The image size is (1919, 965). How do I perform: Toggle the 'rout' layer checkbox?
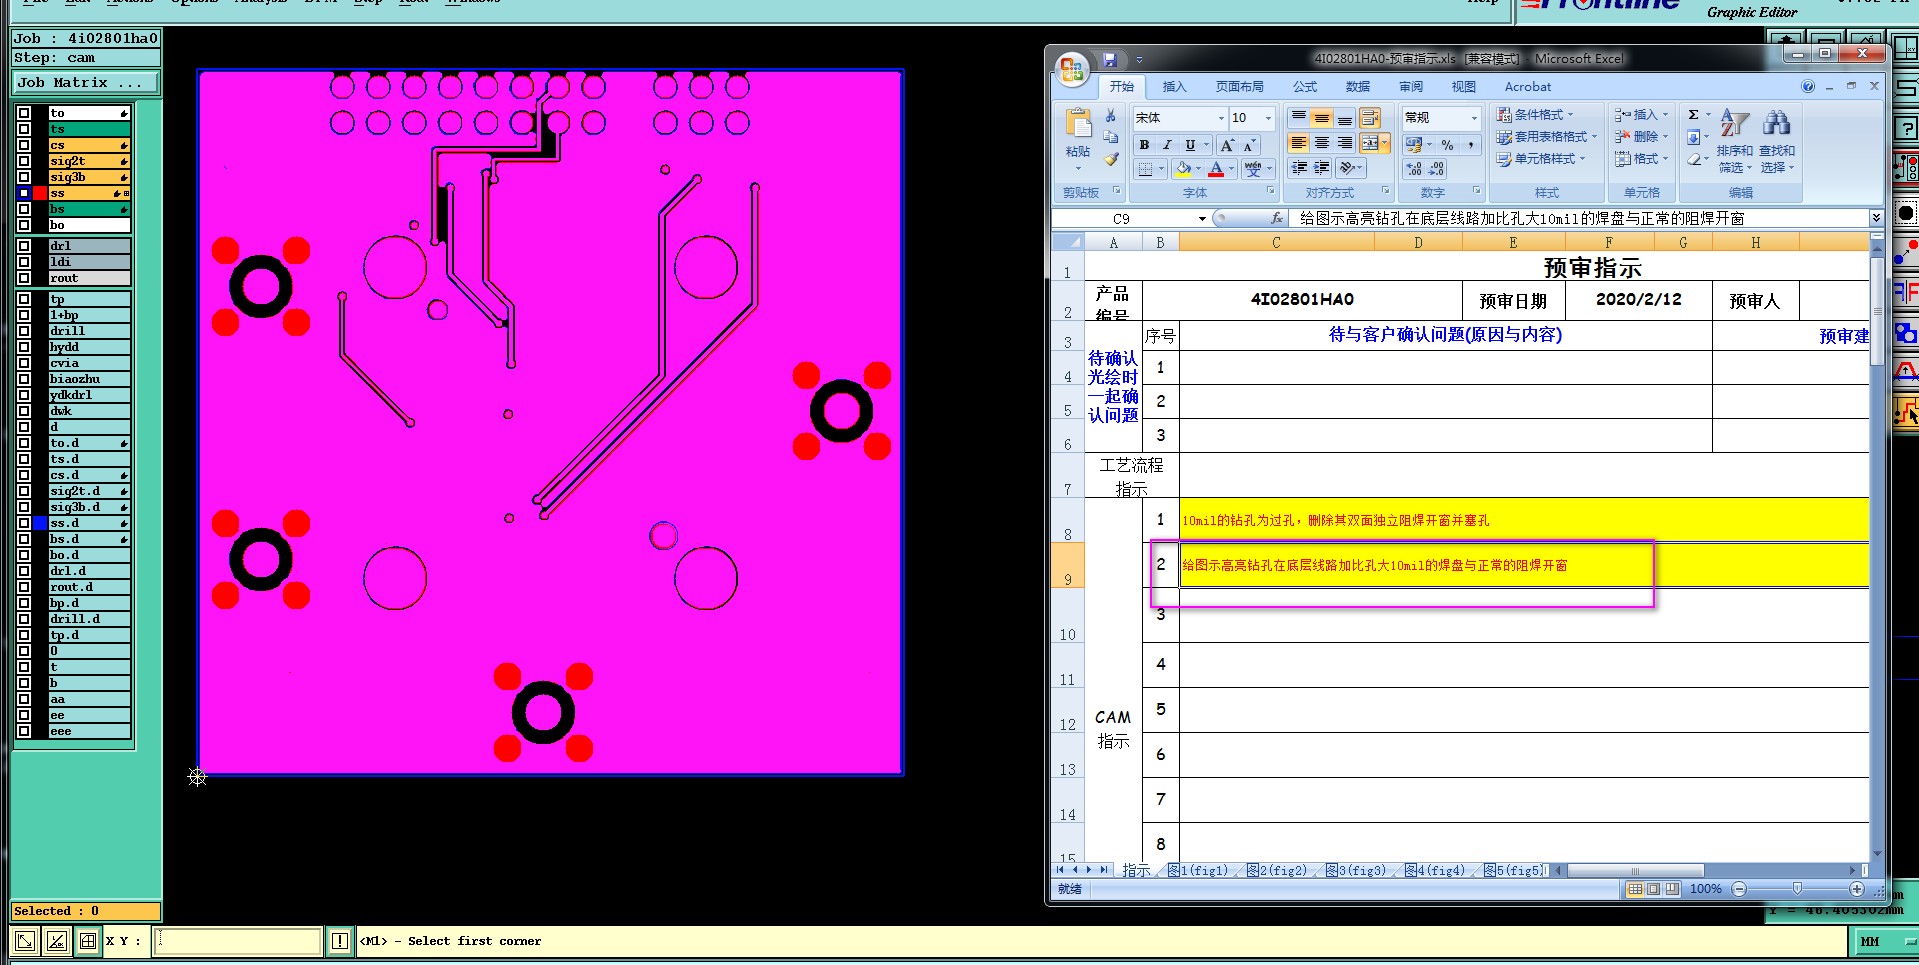[24, 278]
